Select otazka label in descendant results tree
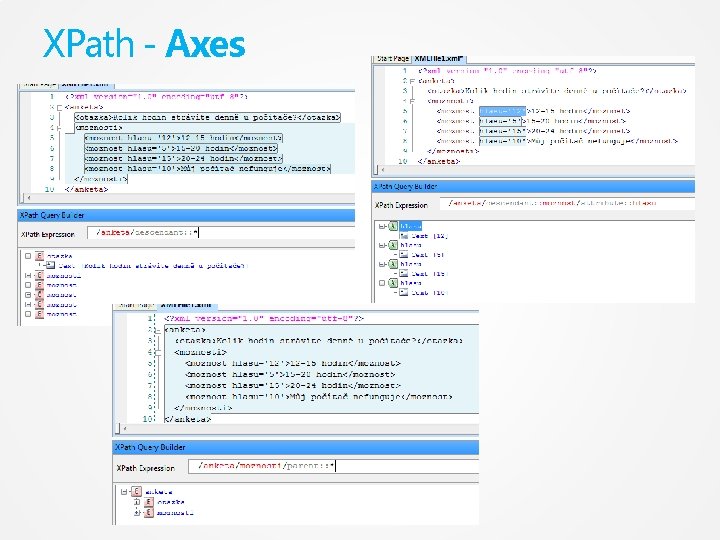The image size is (720, 540). tap(60, 256)
